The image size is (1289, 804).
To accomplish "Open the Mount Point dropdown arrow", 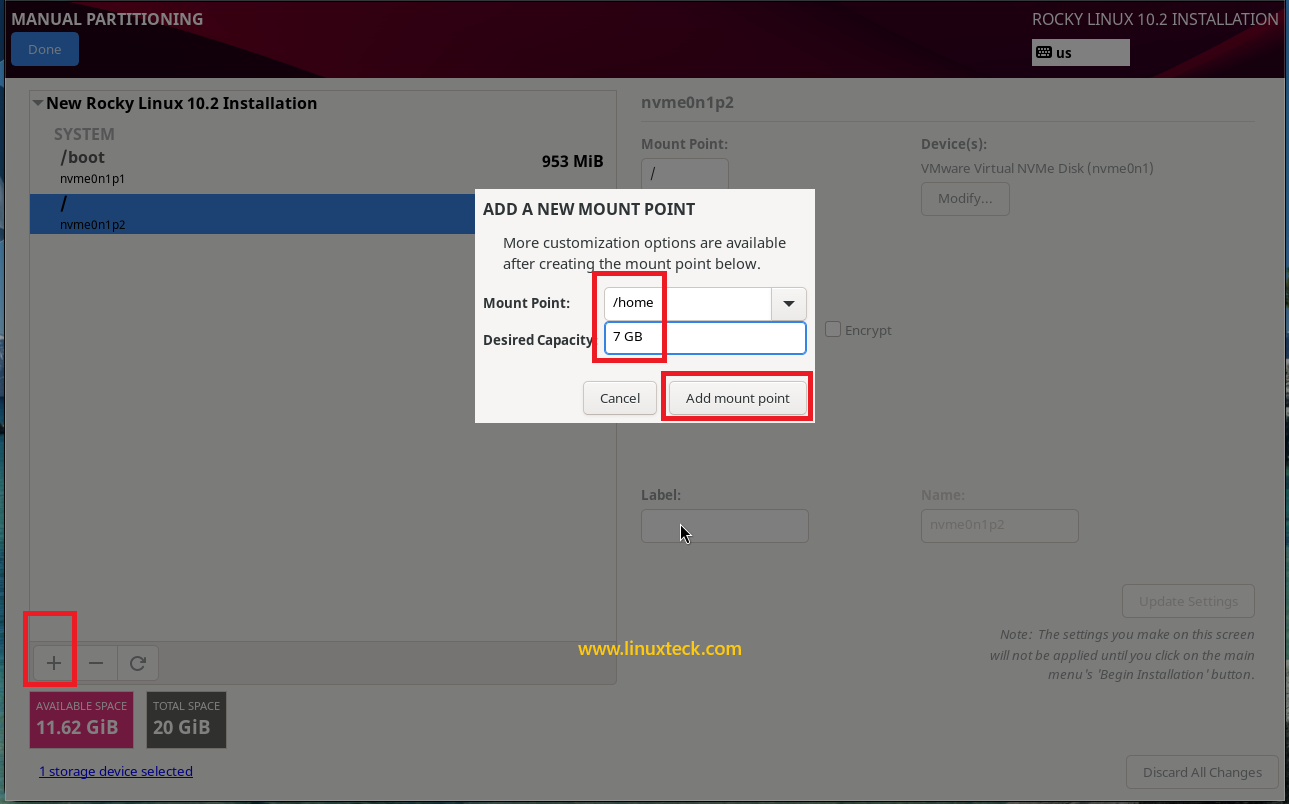I will click(788, 303).
